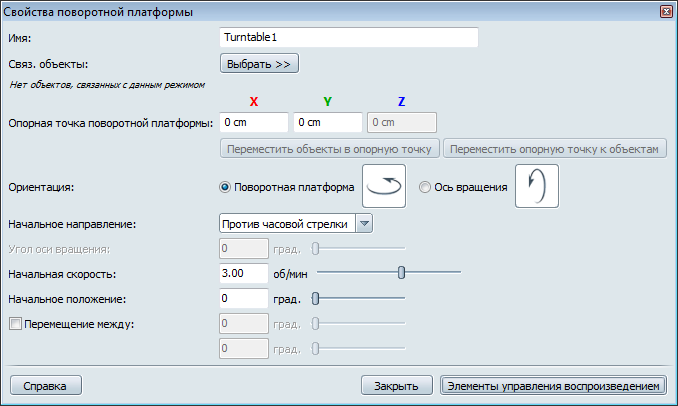Click the Начальная скорость slider handle
The height and width of the screenshot is (406, 678).
tap(401, 273)
